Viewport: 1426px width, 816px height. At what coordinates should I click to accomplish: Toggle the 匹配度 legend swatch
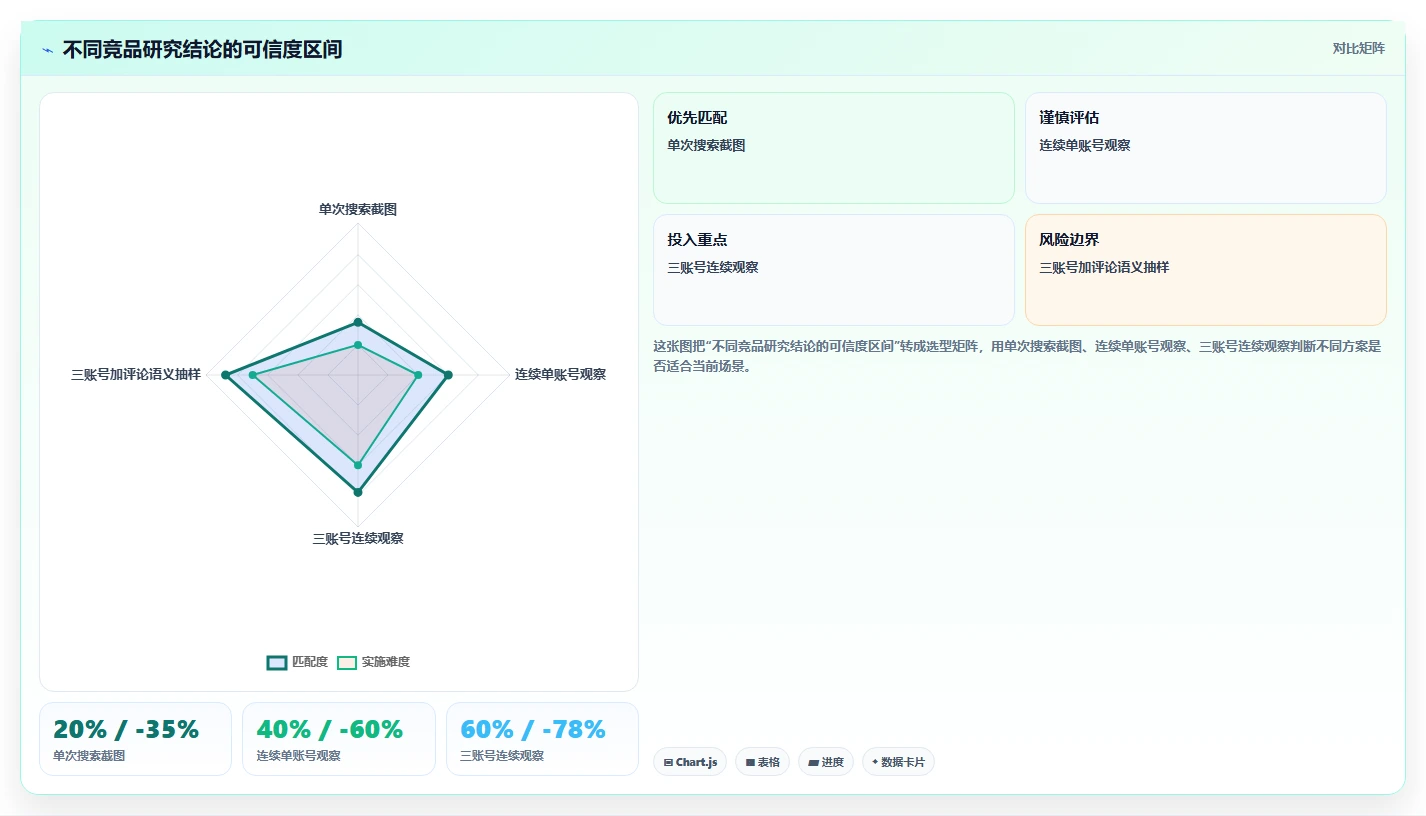coord(277,662)
